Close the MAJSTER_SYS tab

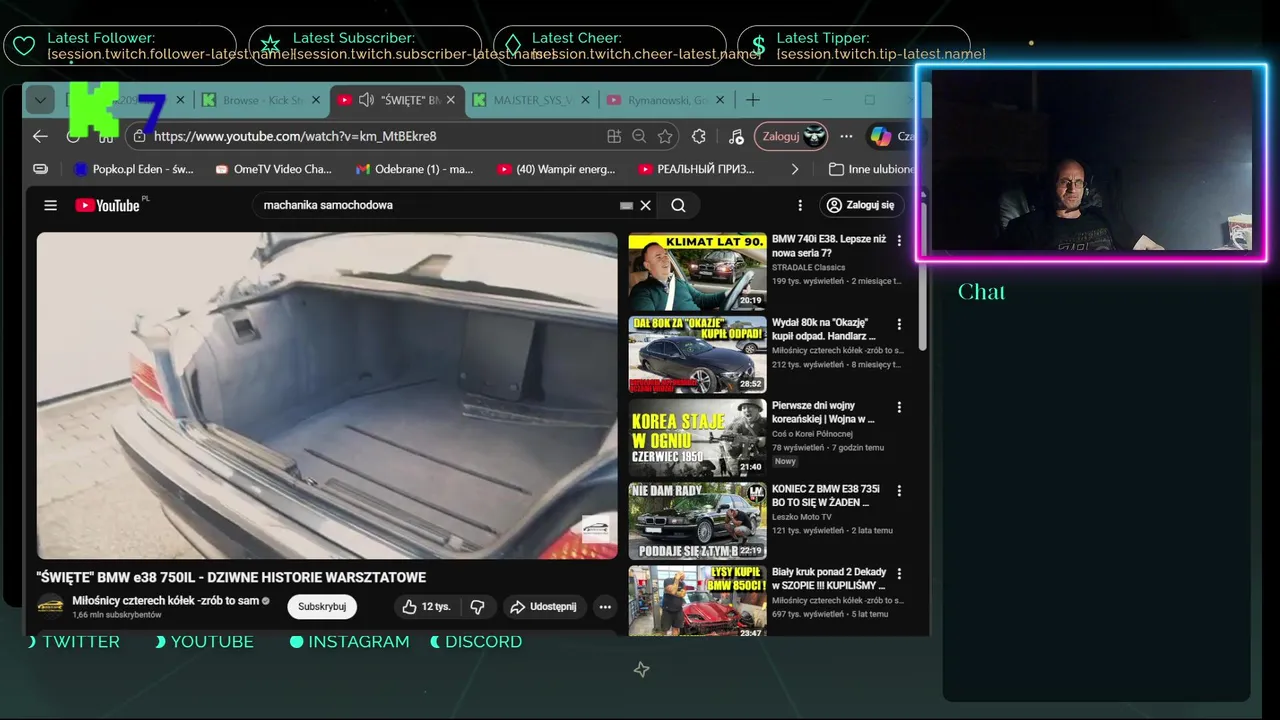pyautogui.click(x=585, y=100)
